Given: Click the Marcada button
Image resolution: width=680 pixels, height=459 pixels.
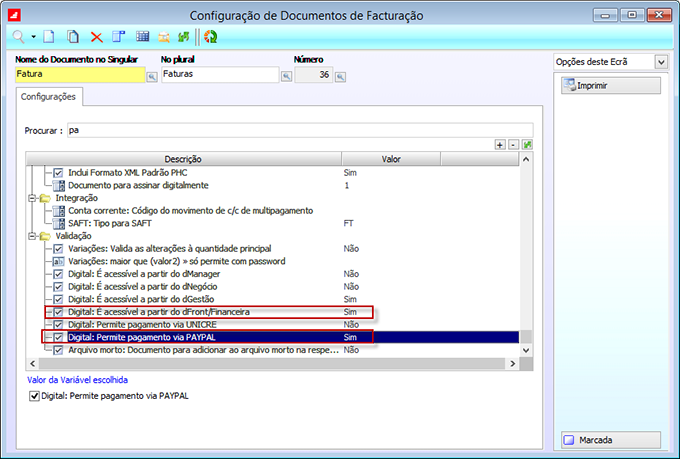Looking at the screenshot, I should [611, 440].
